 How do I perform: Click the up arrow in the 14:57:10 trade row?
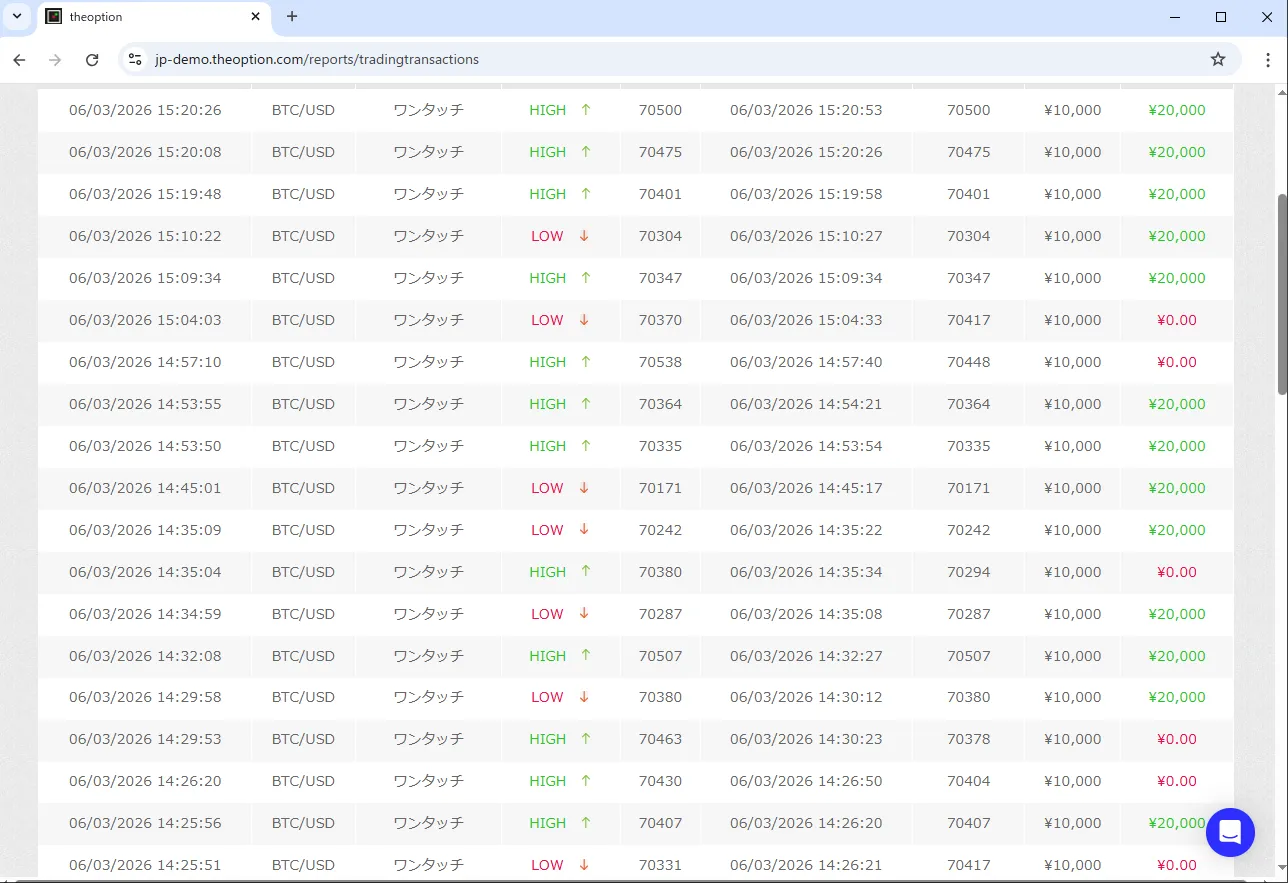pyautogui.click(x=586, y=362)
